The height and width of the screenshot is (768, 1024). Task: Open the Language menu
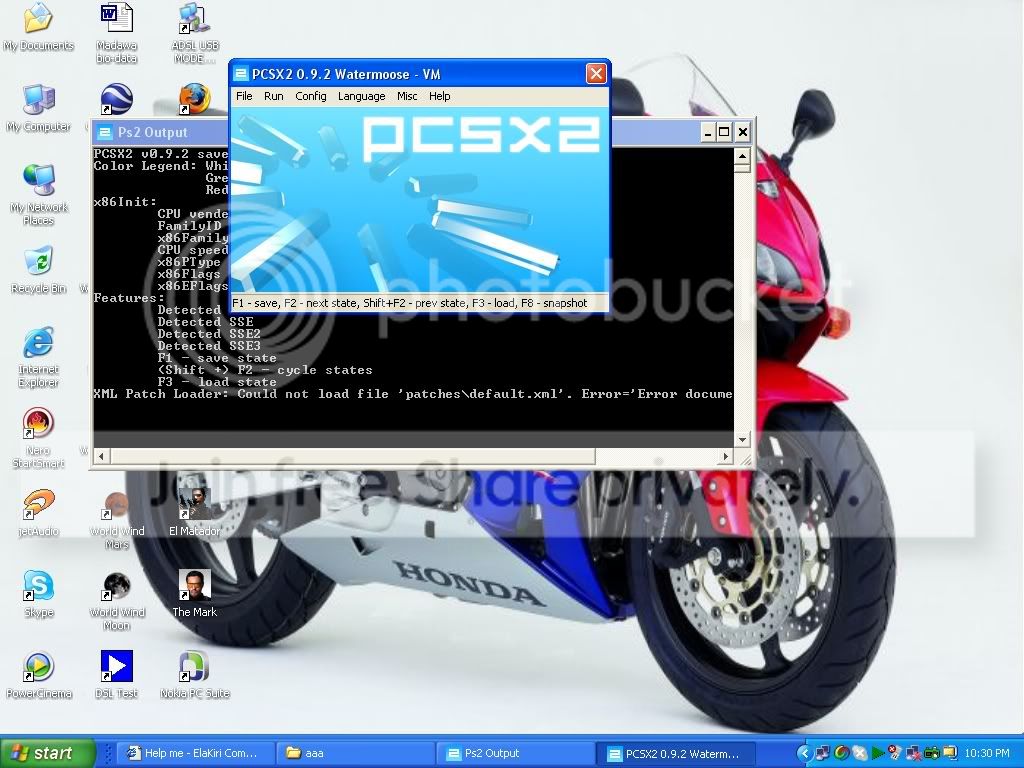[361, 96]
